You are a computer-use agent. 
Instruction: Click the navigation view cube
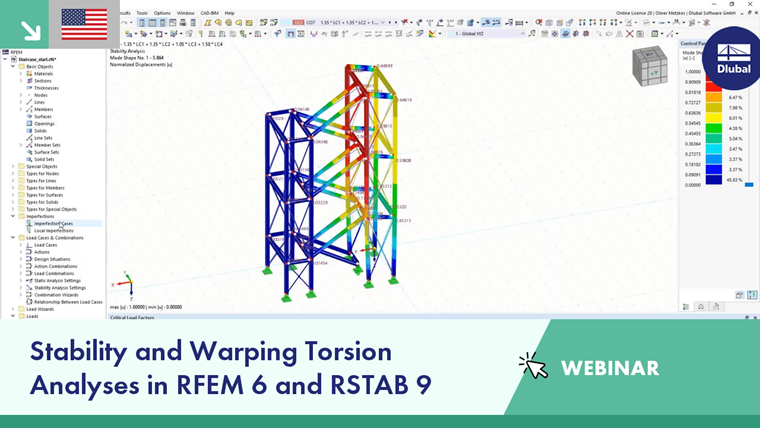click(x=650, y=66)
